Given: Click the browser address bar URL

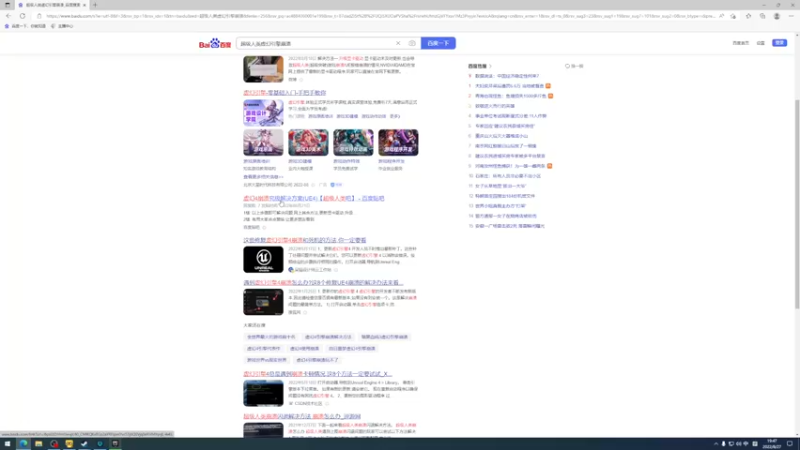Looking at the screenshot, I should click(x=380, y=16).
